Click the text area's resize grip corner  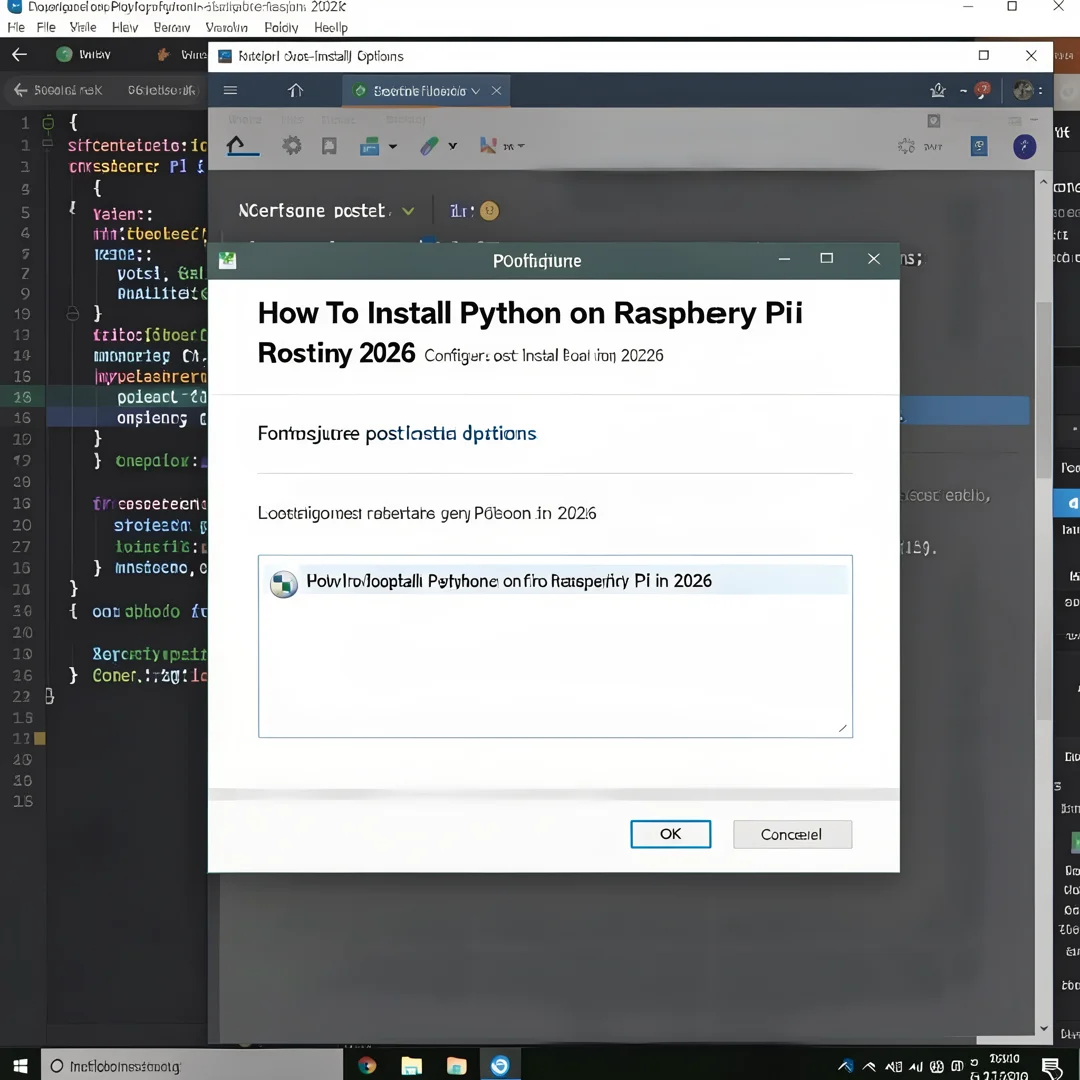pos(843,728)
